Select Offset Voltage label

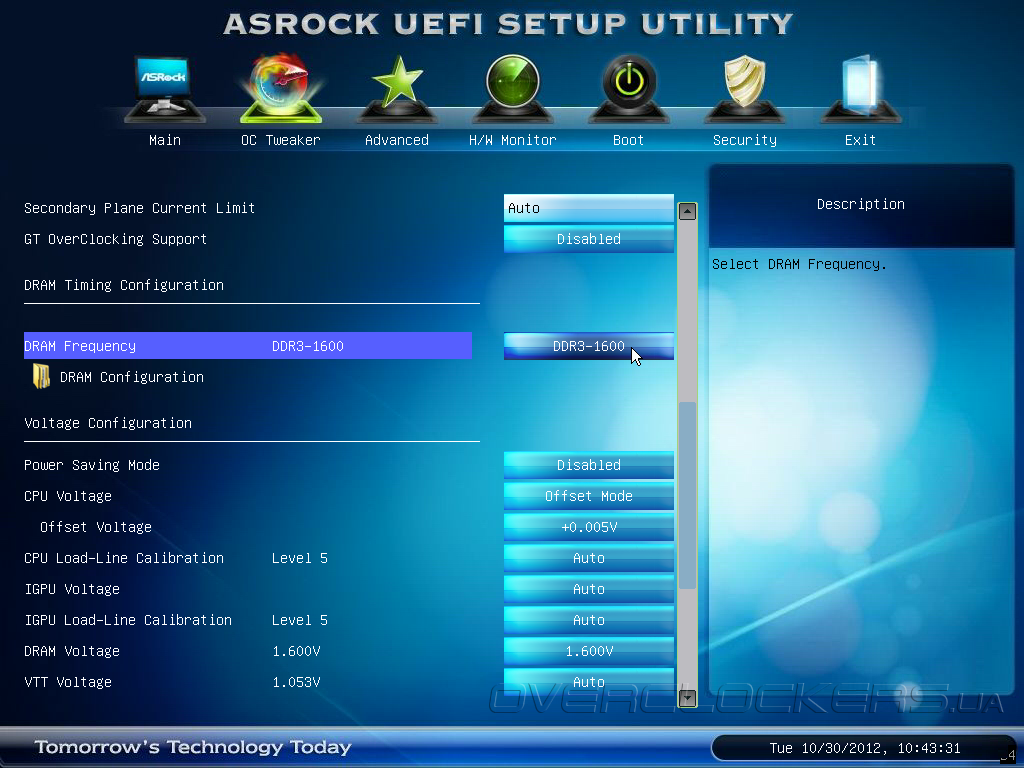coord(95,527)
